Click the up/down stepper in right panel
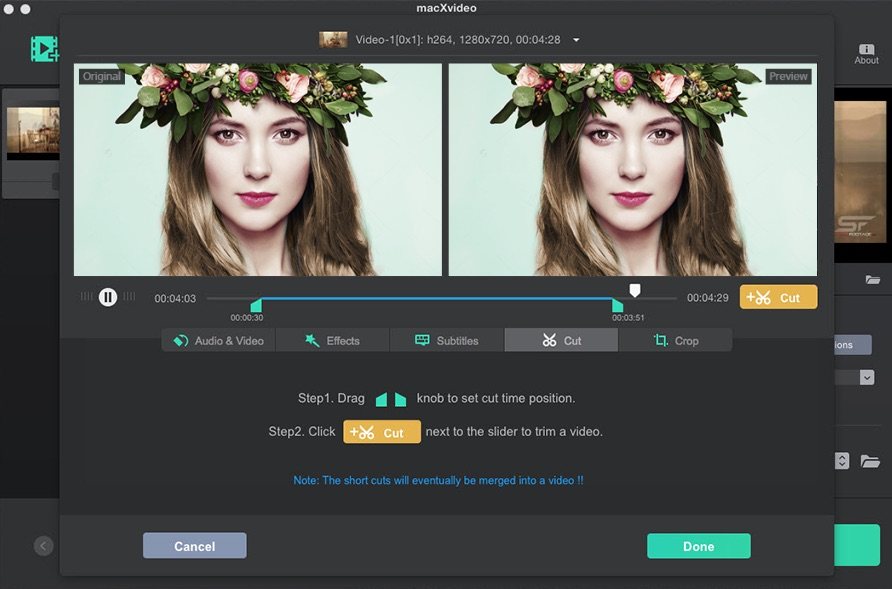The image size is (892, 589). (842, 461)
